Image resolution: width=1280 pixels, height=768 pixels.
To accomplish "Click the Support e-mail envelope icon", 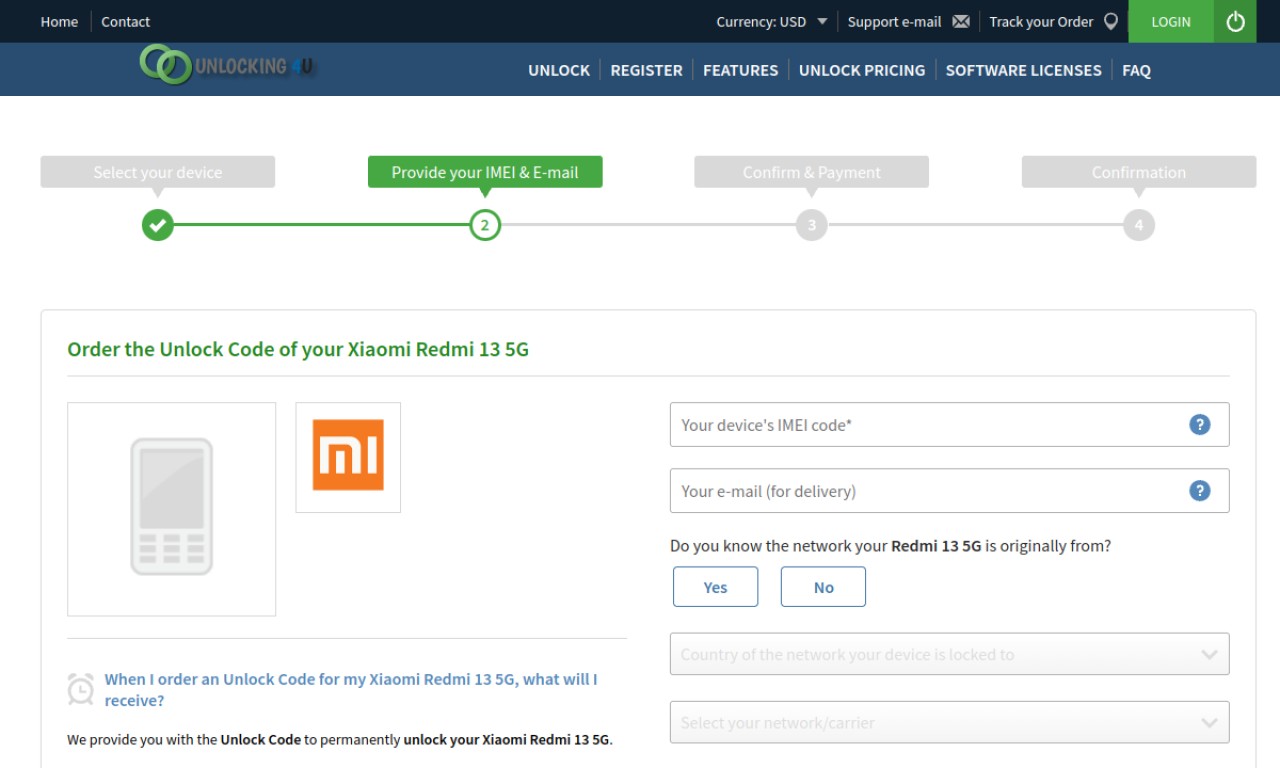I will click(961, 22).
